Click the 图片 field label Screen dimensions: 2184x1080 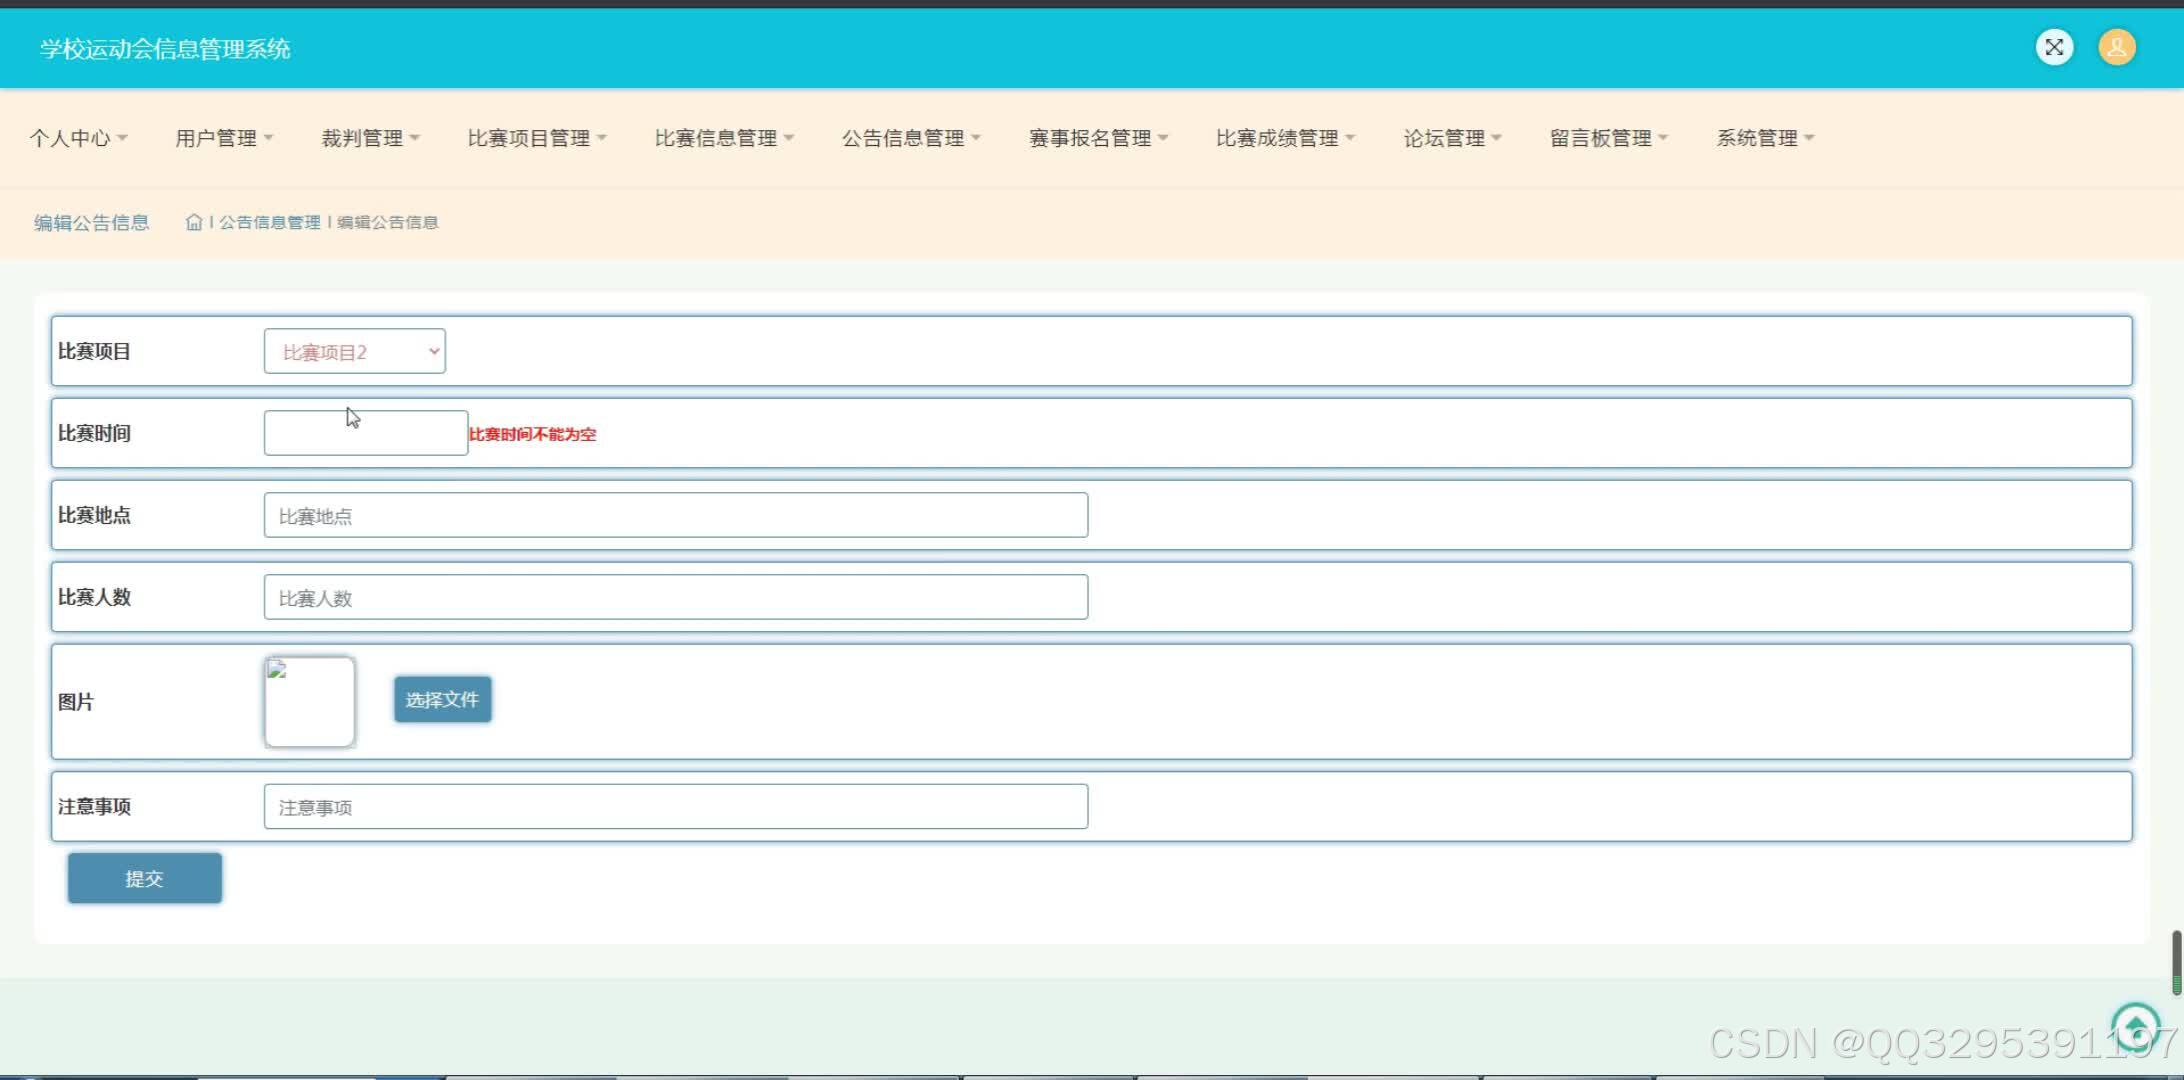(x=76, y=702)
